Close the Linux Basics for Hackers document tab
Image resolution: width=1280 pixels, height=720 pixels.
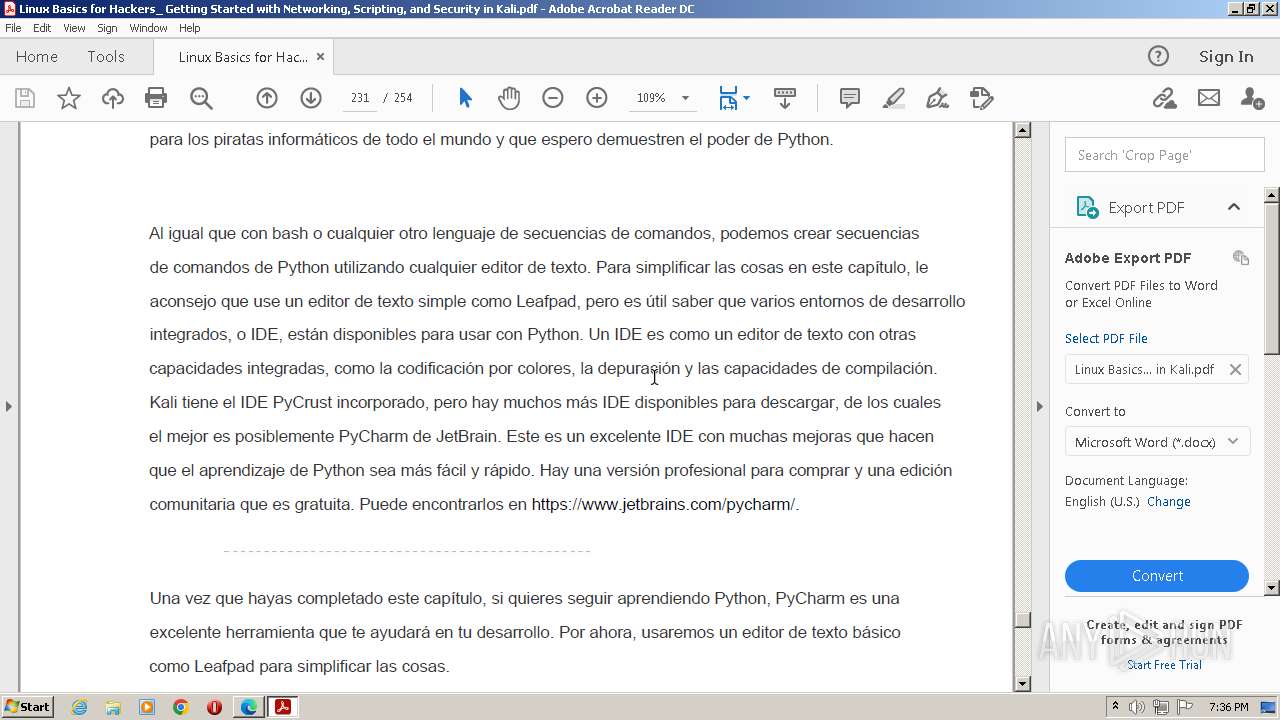[x=320, y=57]
